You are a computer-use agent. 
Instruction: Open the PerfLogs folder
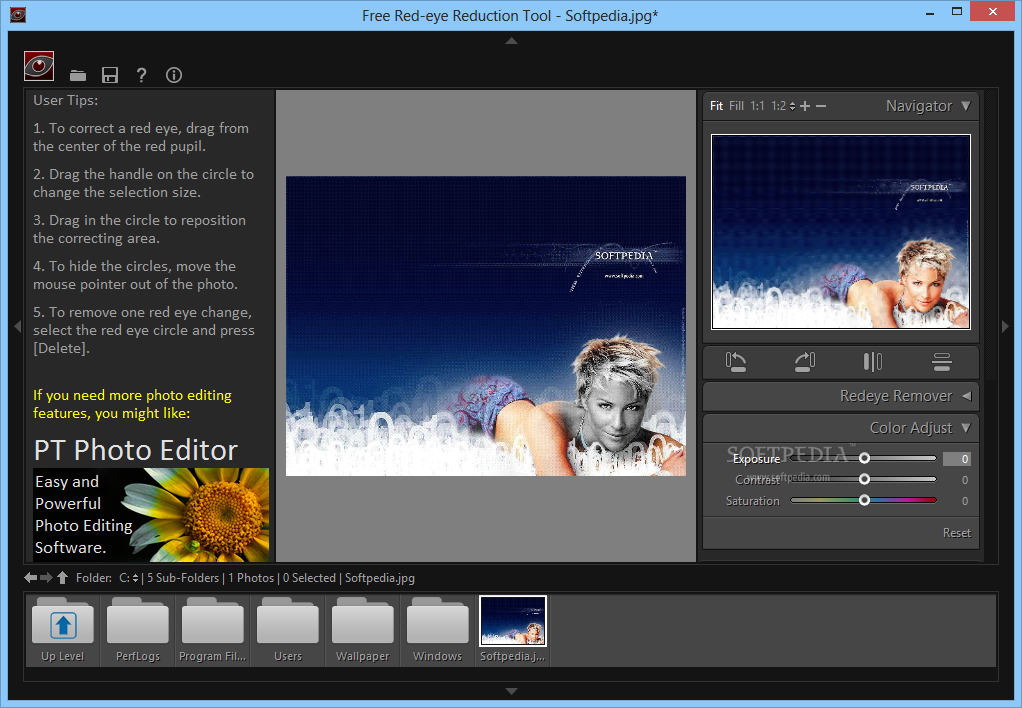[138, 630]
